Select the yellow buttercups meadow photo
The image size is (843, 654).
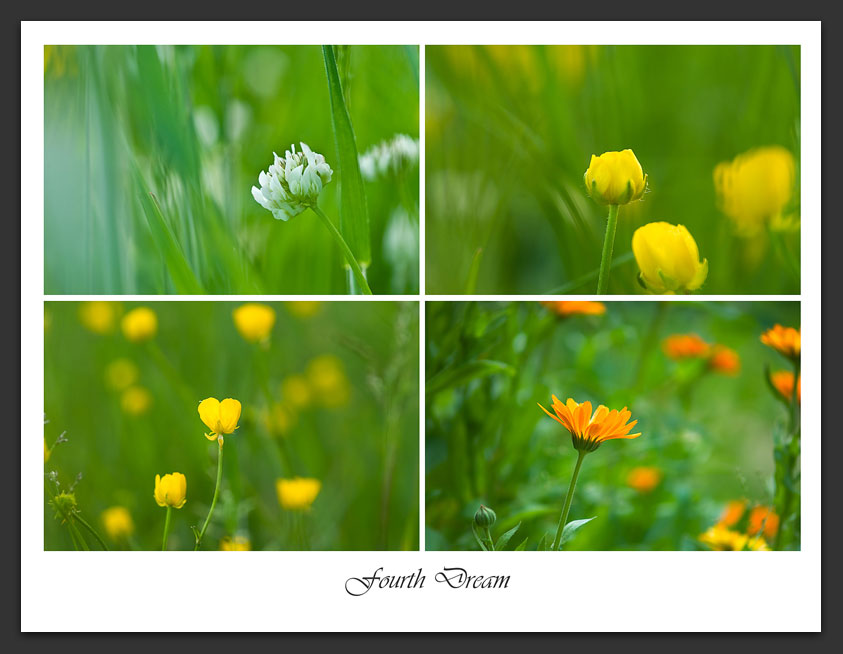(x=231, y=425)
